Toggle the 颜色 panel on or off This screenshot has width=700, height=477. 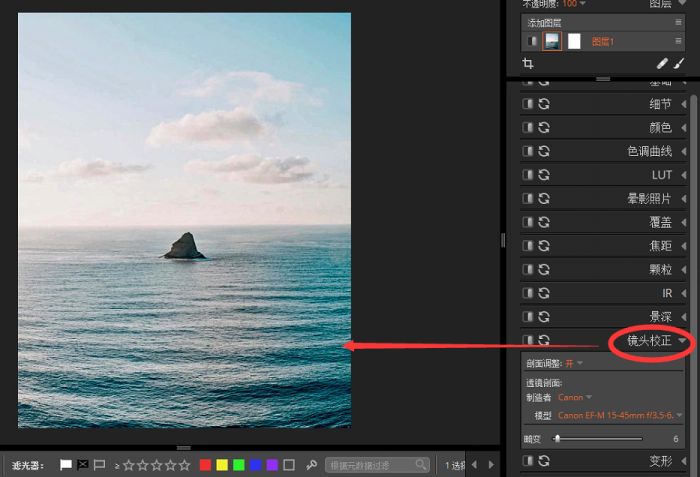(528, 128)
